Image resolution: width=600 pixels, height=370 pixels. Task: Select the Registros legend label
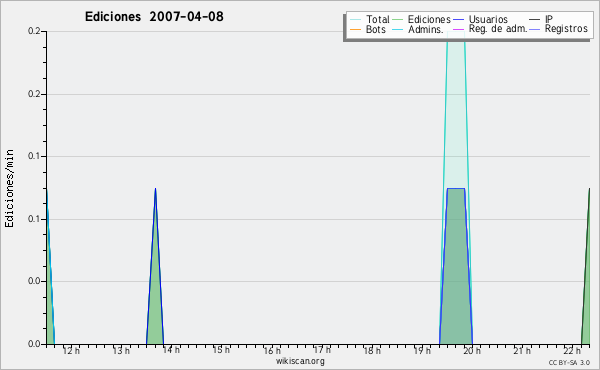(x=566, y=29)
